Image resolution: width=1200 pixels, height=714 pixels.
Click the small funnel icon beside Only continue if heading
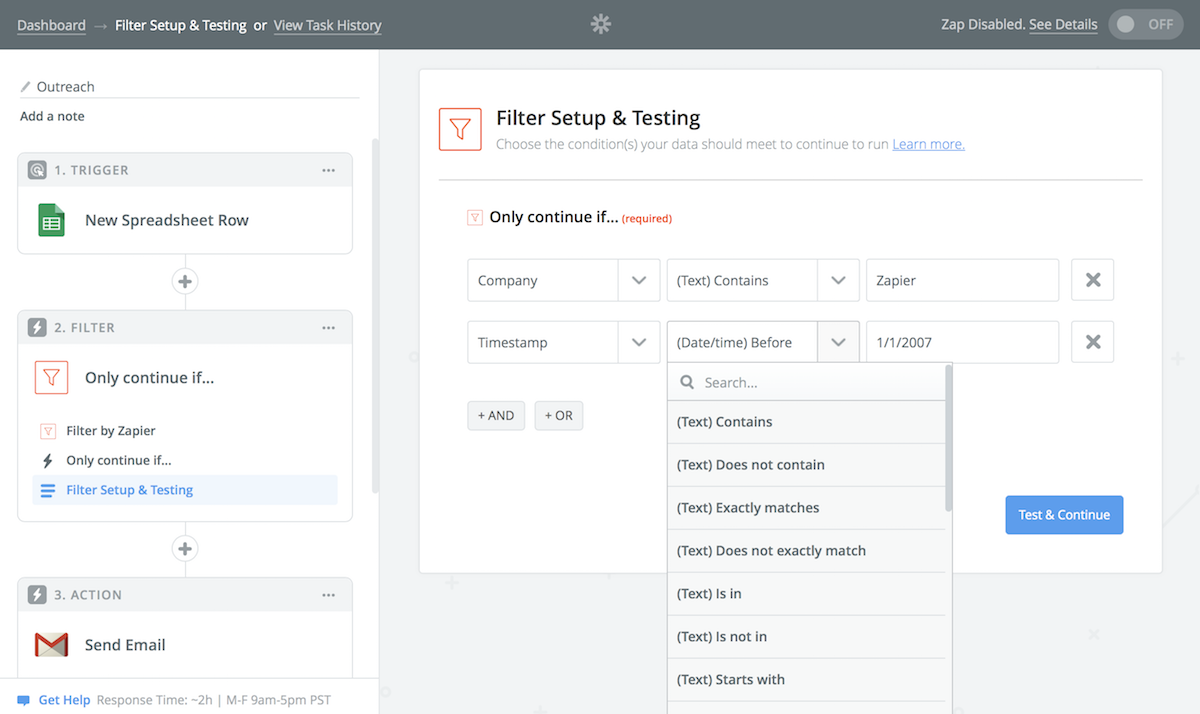[475, 217]
